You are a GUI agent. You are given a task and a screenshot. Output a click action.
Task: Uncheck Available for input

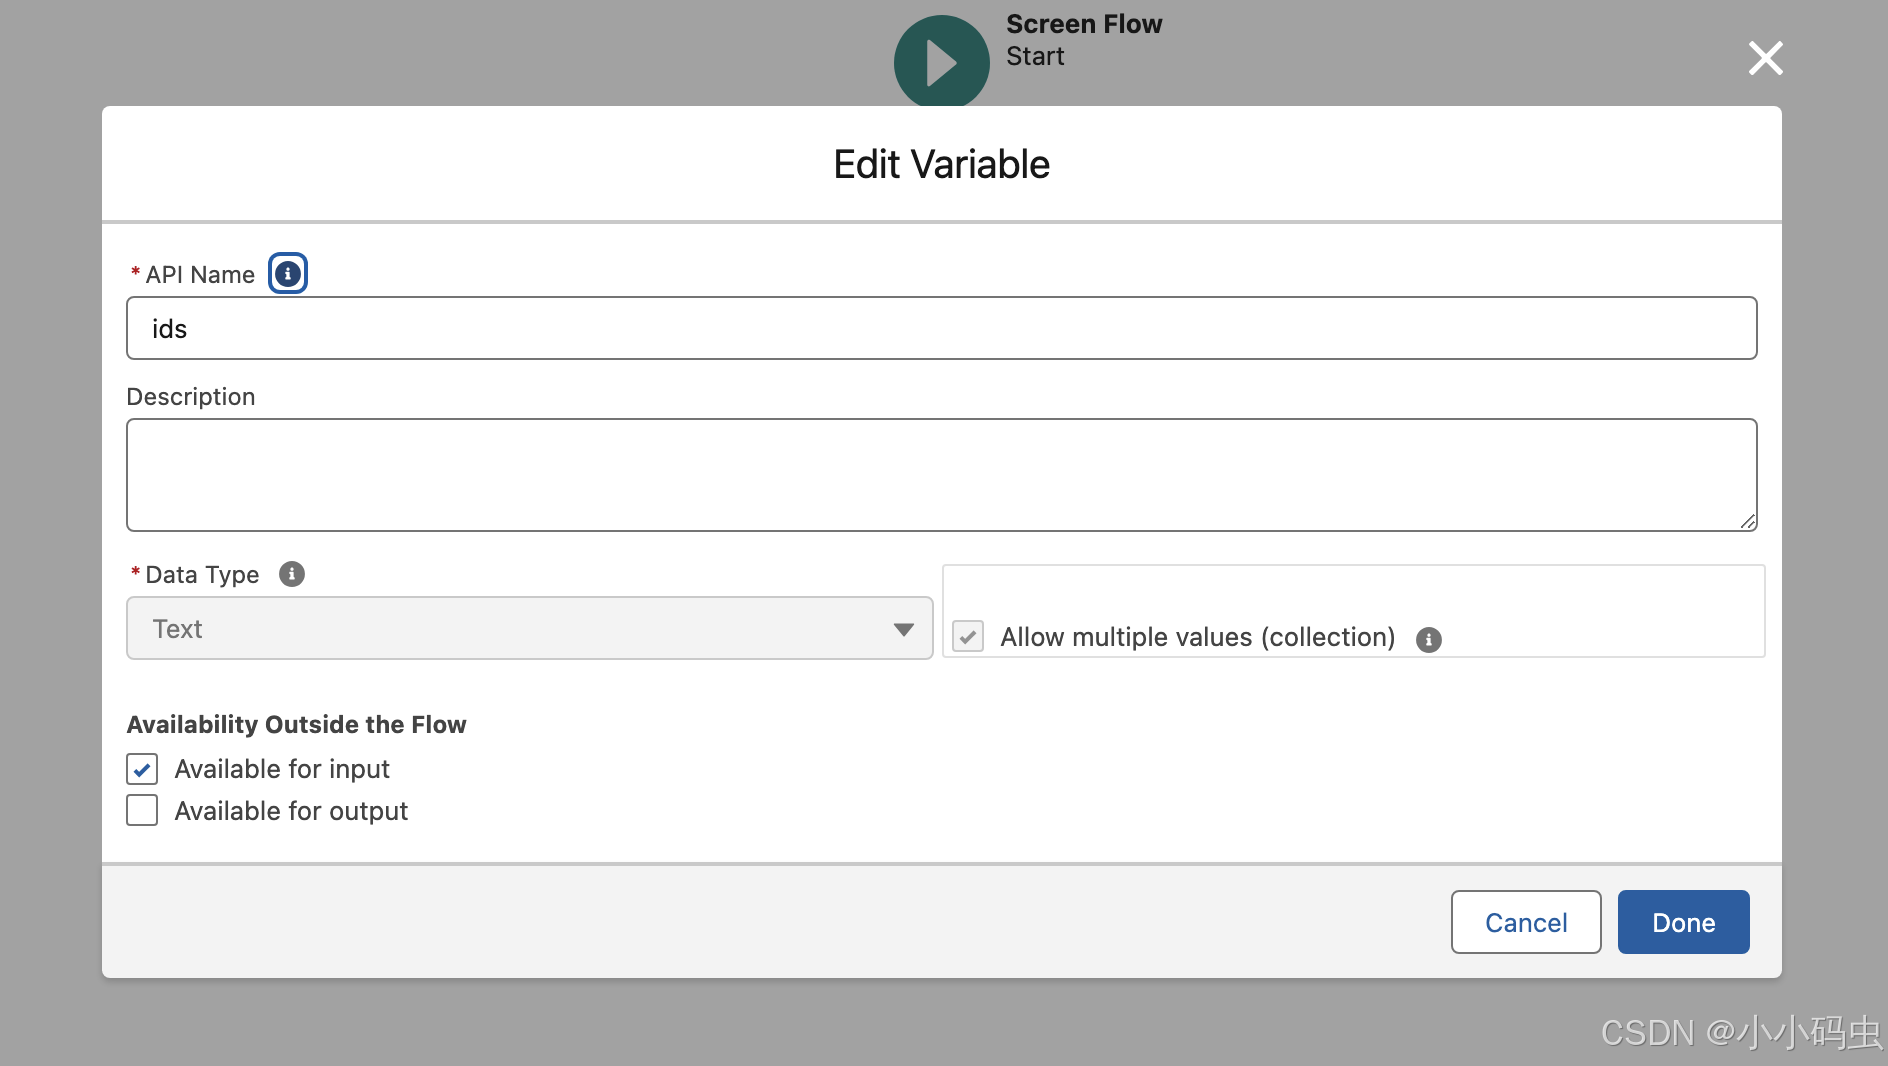[x=142, y=769]
